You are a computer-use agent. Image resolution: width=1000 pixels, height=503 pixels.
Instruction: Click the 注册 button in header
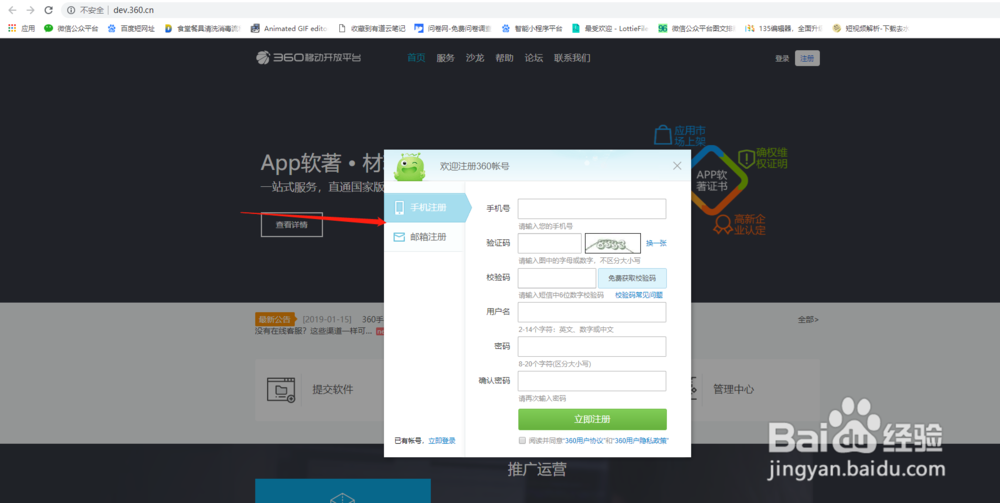807,58
